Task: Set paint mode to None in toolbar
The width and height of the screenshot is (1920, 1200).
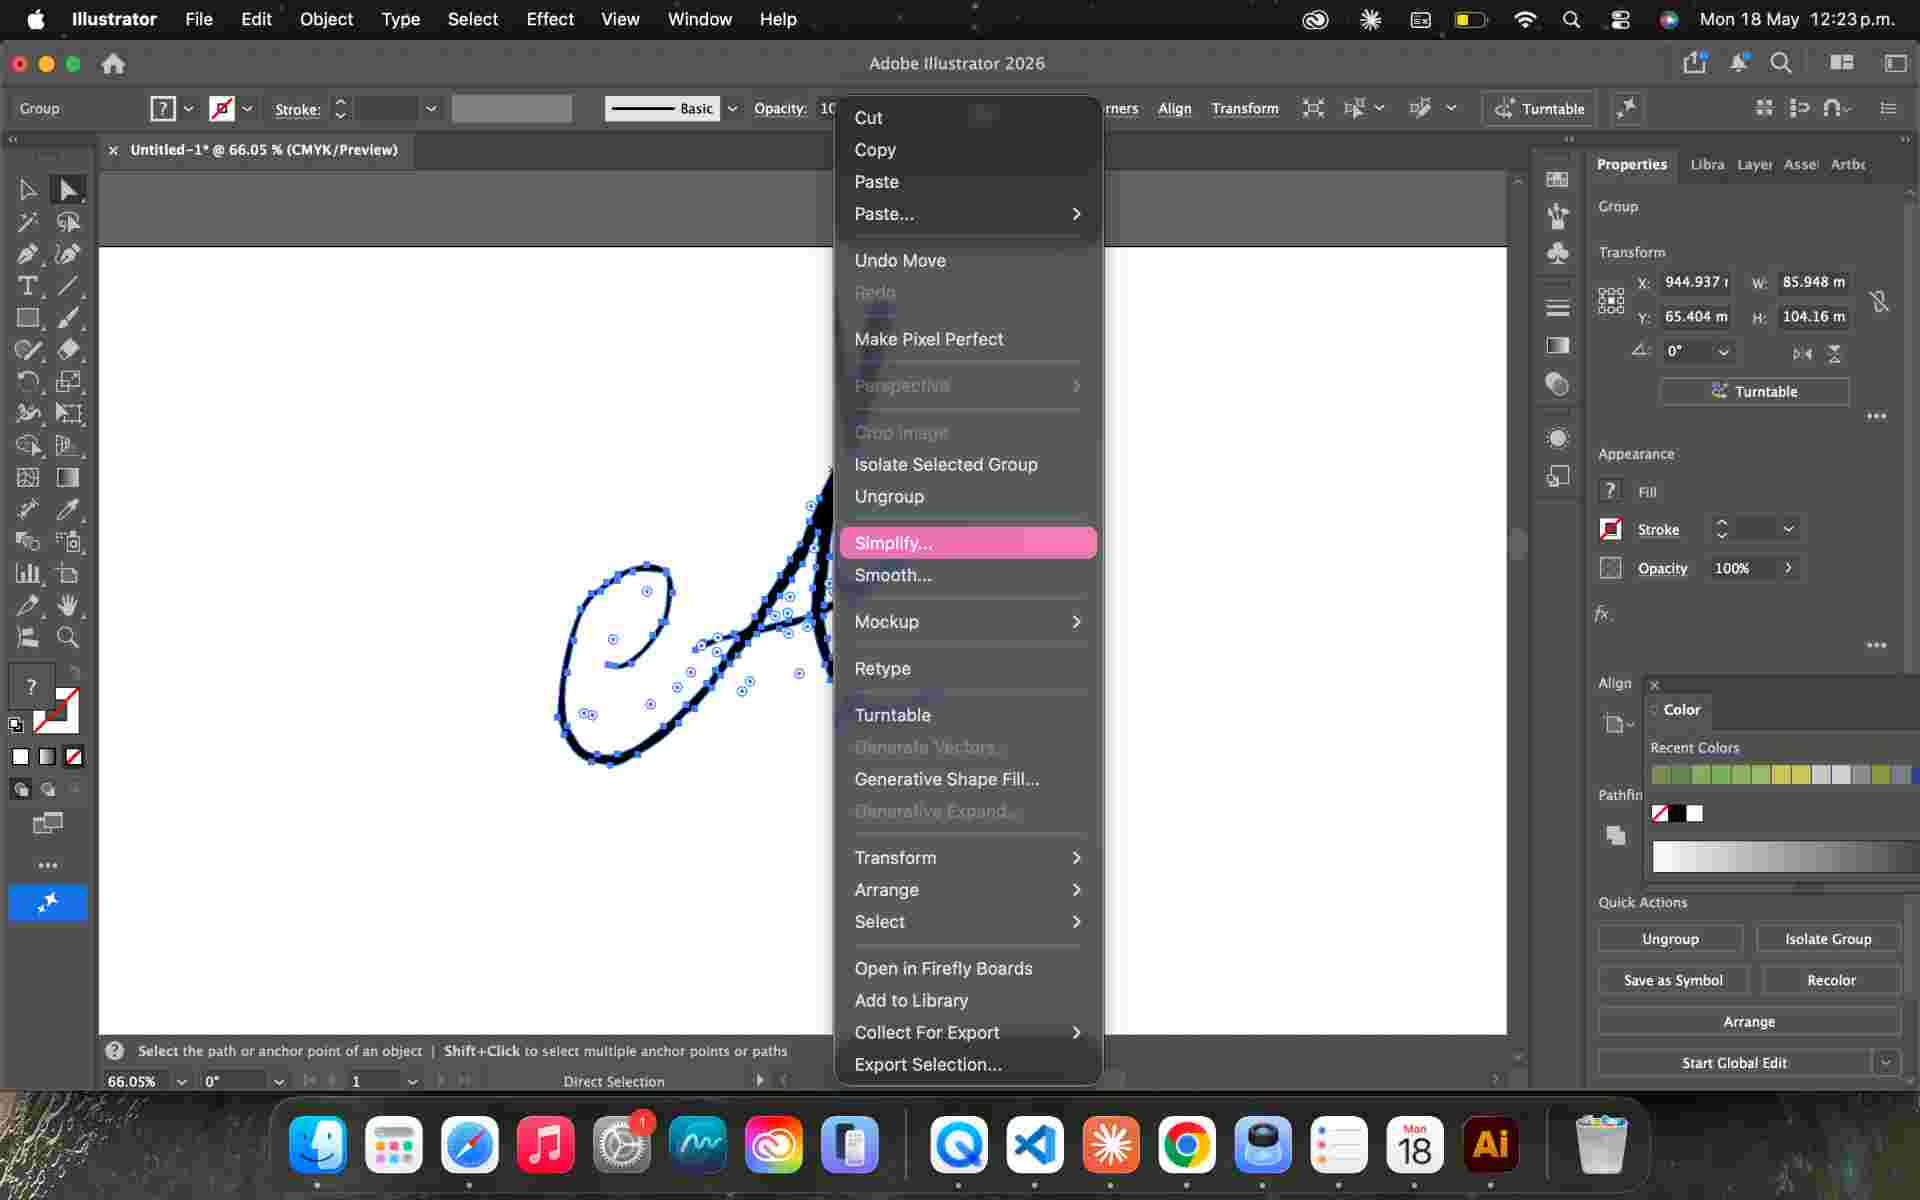Action: (74, 757)
